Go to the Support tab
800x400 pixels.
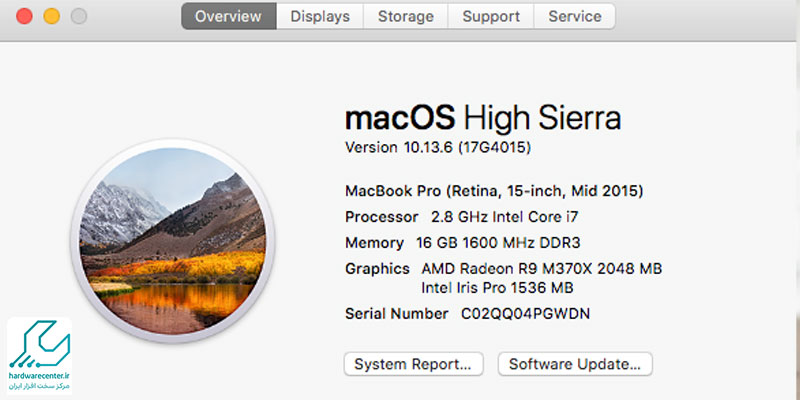[x=491, y=17]
